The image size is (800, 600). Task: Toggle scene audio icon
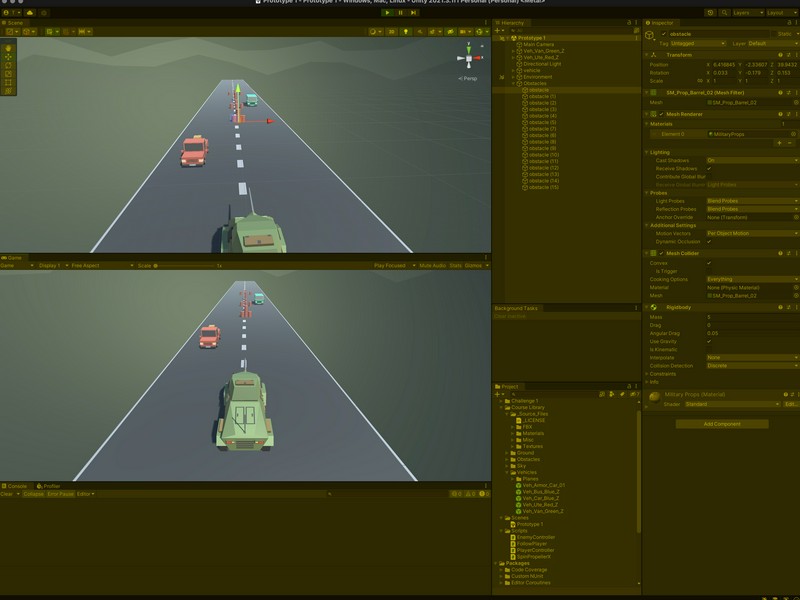(x=419, y=32)
